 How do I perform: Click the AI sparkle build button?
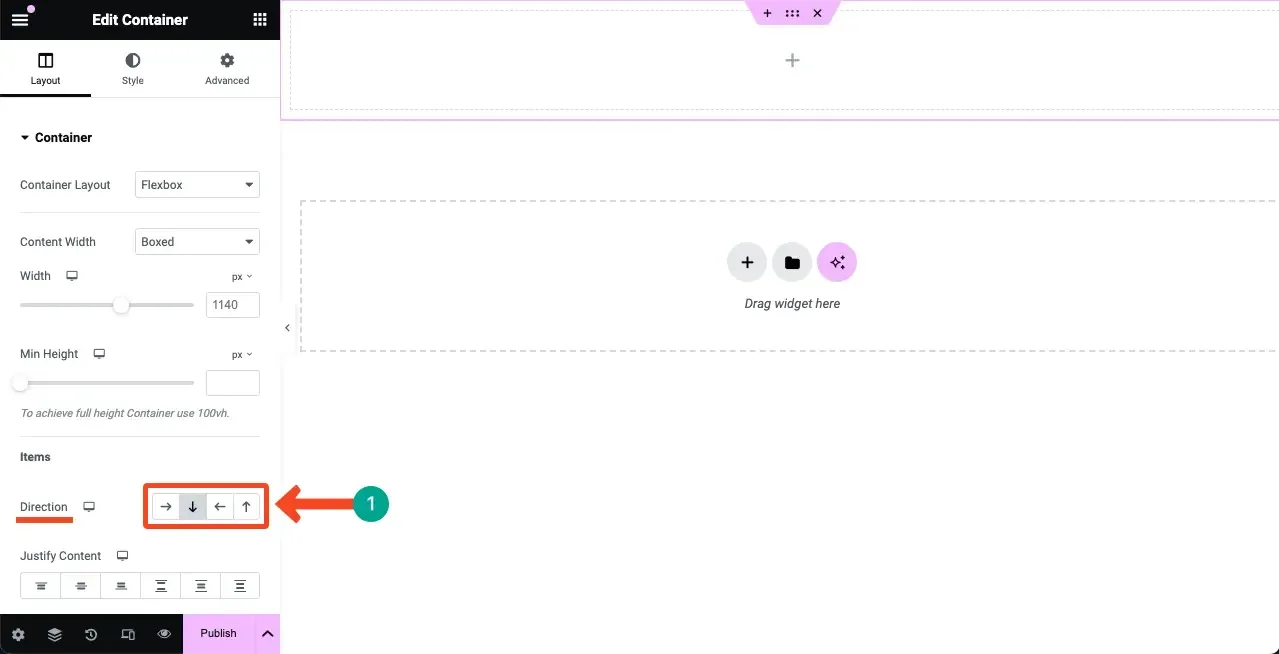pyautogui.click(x=837, y=263)
